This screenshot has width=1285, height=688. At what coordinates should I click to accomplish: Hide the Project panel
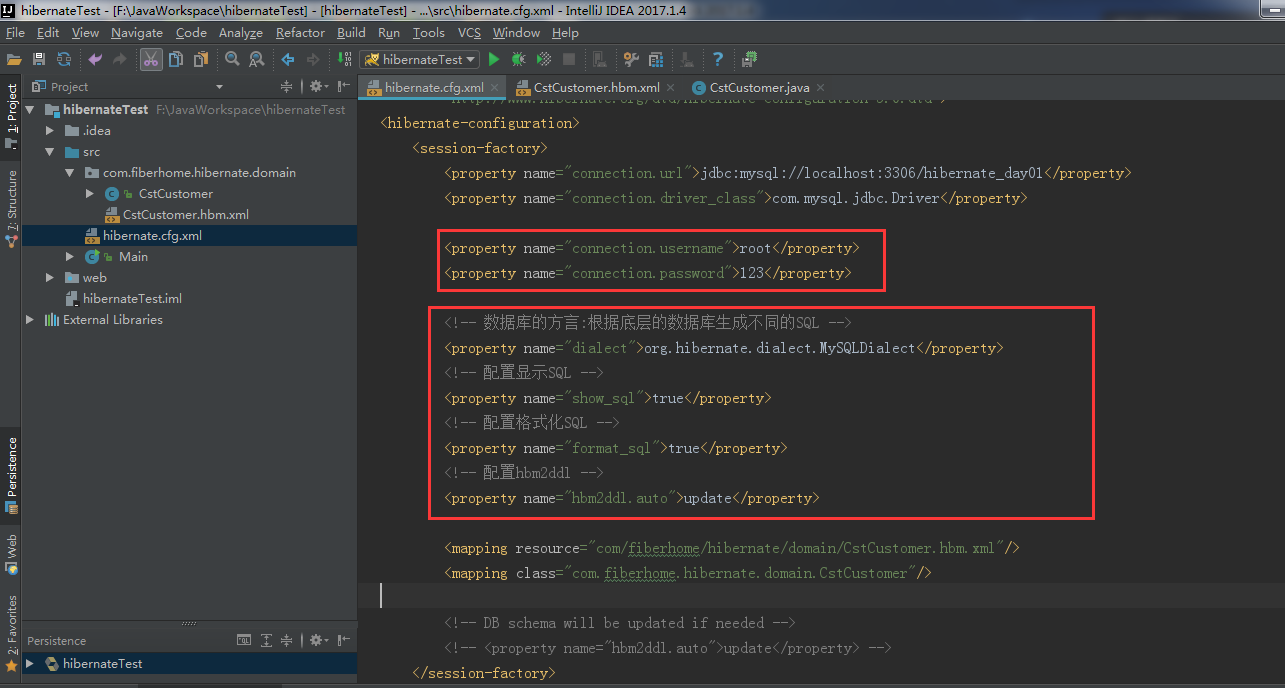(344, 87)
